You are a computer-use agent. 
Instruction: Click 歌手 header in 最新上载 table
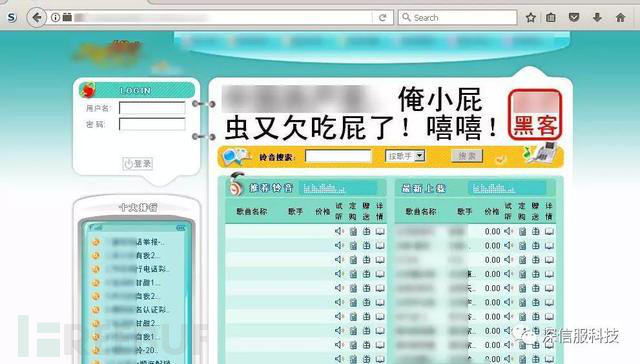(464, 211)
